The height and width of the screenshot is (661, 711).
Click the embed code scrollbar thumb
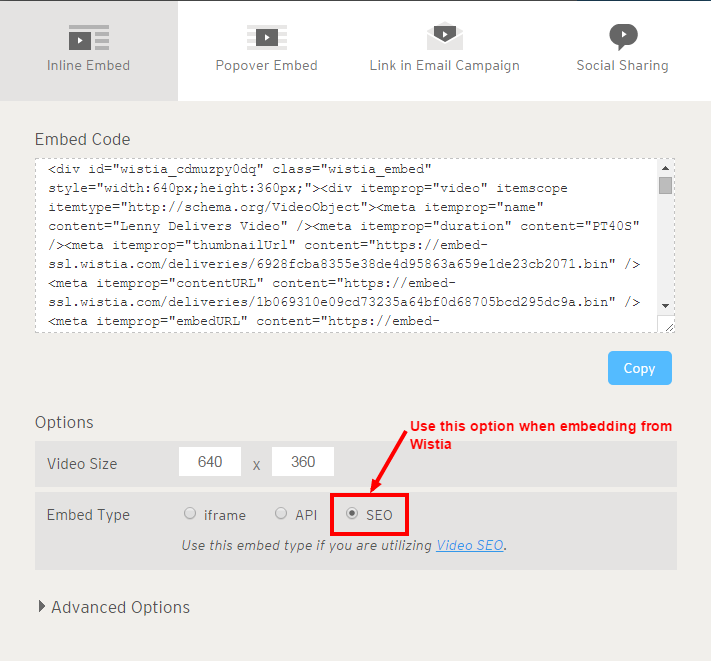tap(666, 185)
